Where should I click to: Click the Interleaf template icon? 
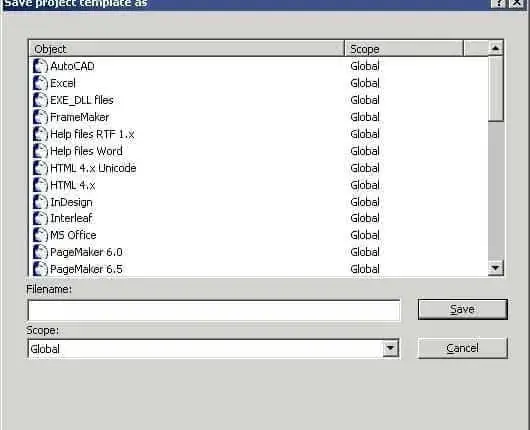[x=40, y=218]
